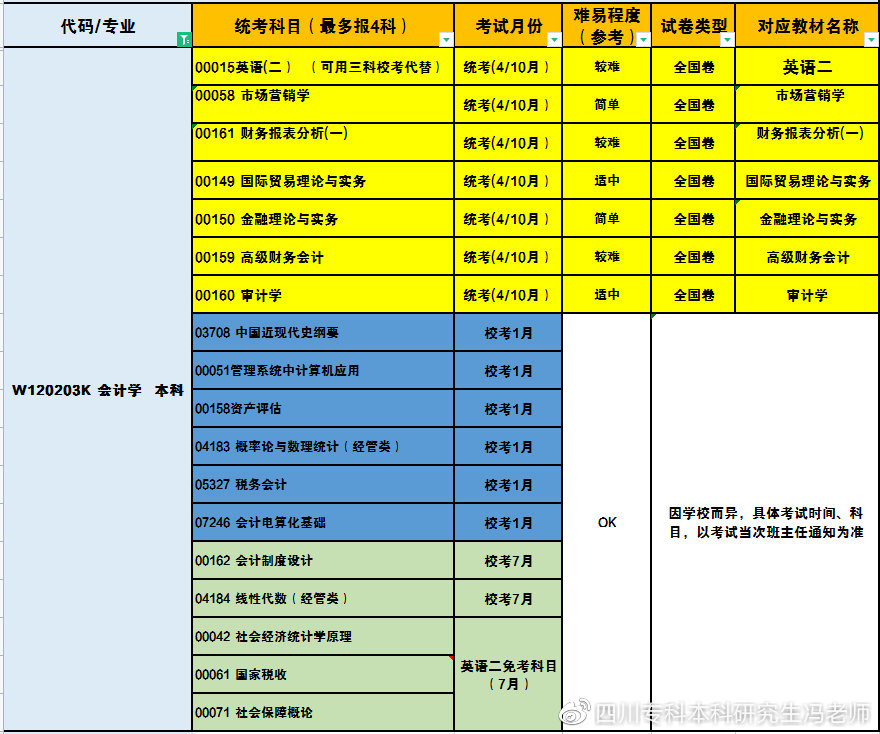This screenshot has width=880, height=734.
Task: Select cell 04184 线性代数（经管类）
Action: click(x=323, y=599)
